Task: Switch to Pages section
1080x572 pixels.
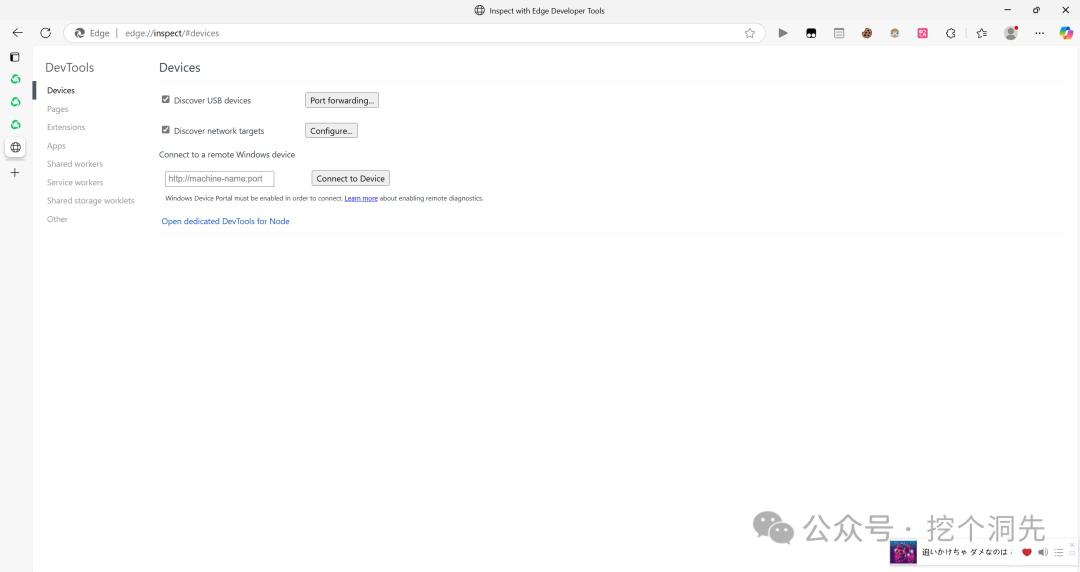Action: coord(57,109)
